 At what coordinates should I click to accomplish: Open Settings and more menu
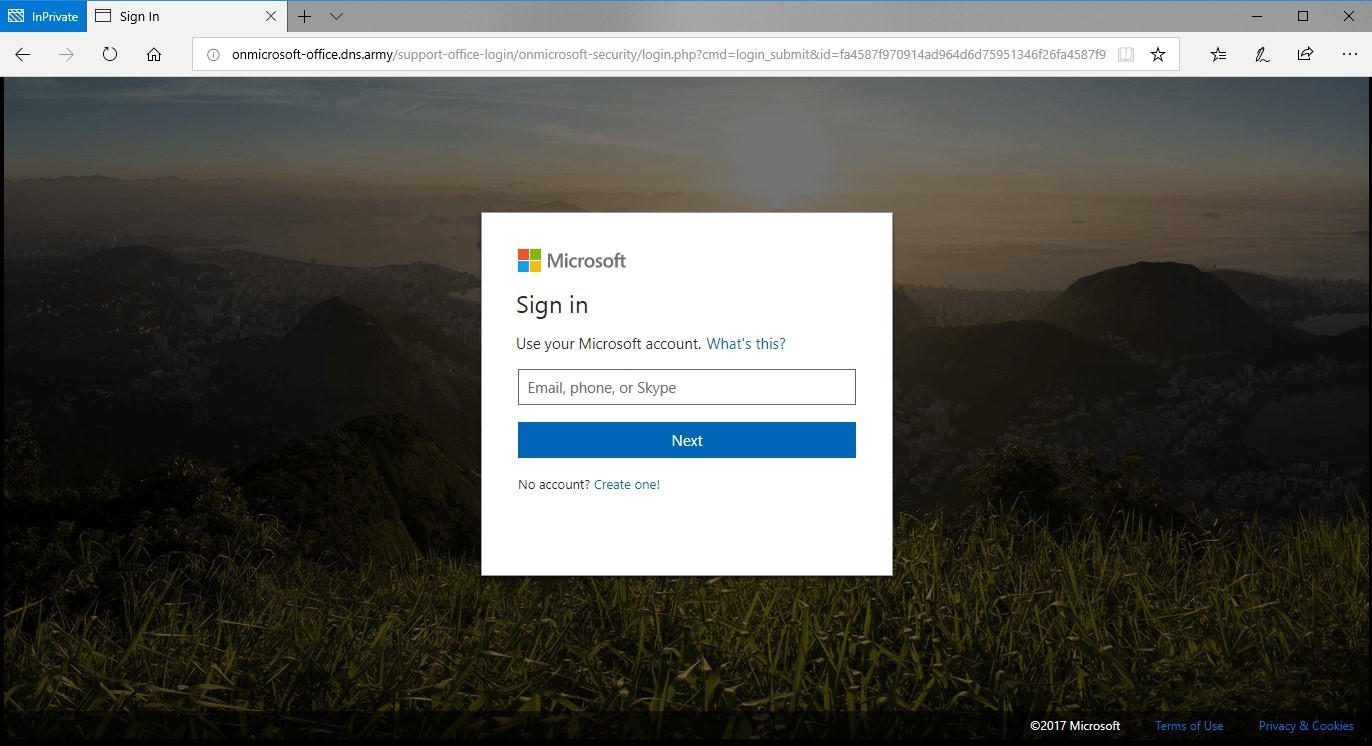pos(1349,55)
